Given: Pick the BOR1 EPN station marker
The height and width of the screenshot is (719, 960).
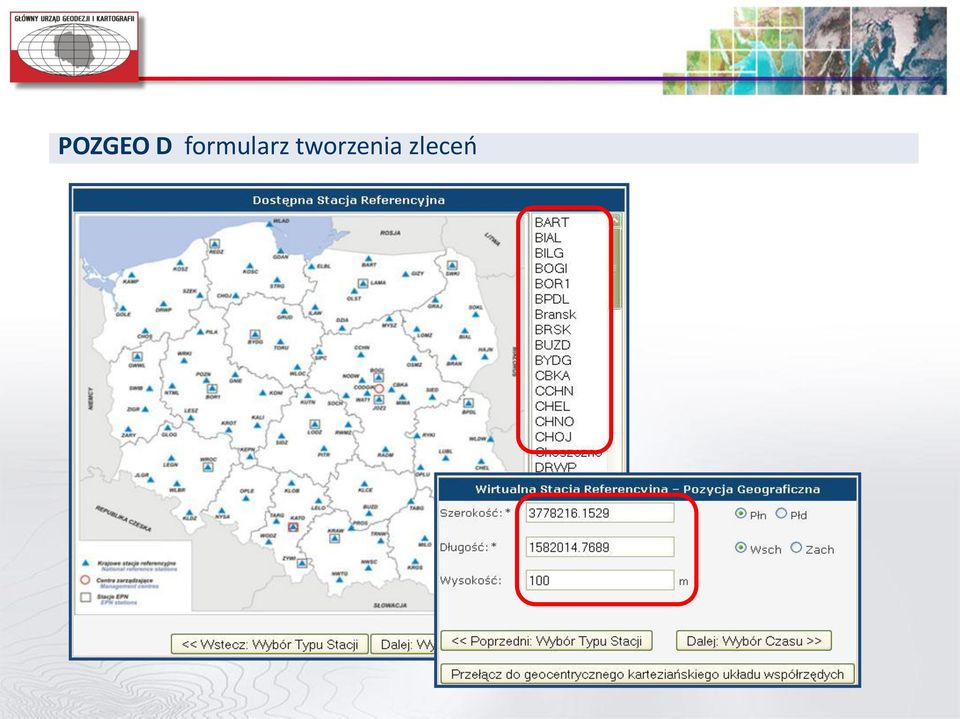Looking at the screenshot, I should click(212, 388).
